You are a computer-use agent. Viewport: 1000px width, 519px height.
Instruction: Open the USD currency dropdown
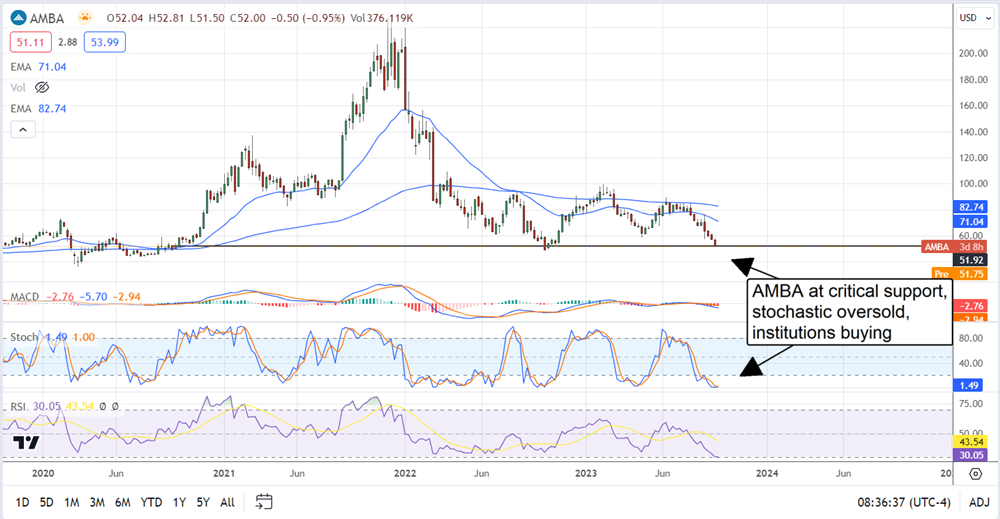pos(967,18)
